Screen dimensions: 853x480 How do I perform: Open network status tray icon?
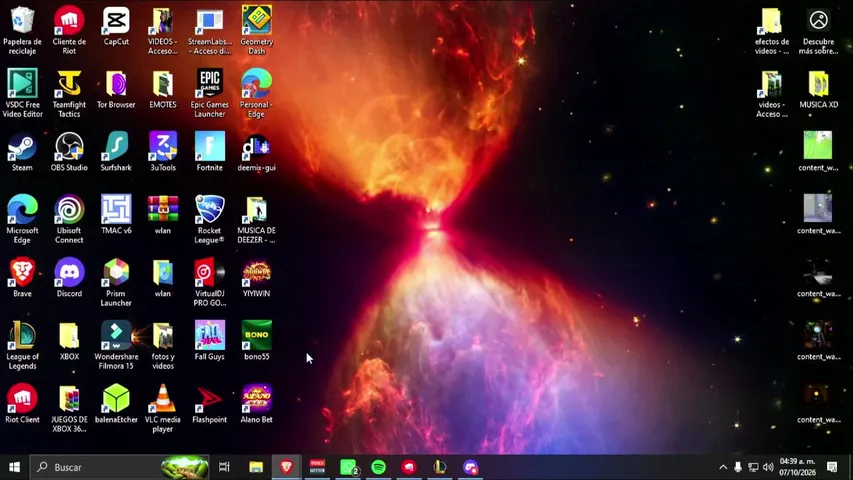coord(753,467)
